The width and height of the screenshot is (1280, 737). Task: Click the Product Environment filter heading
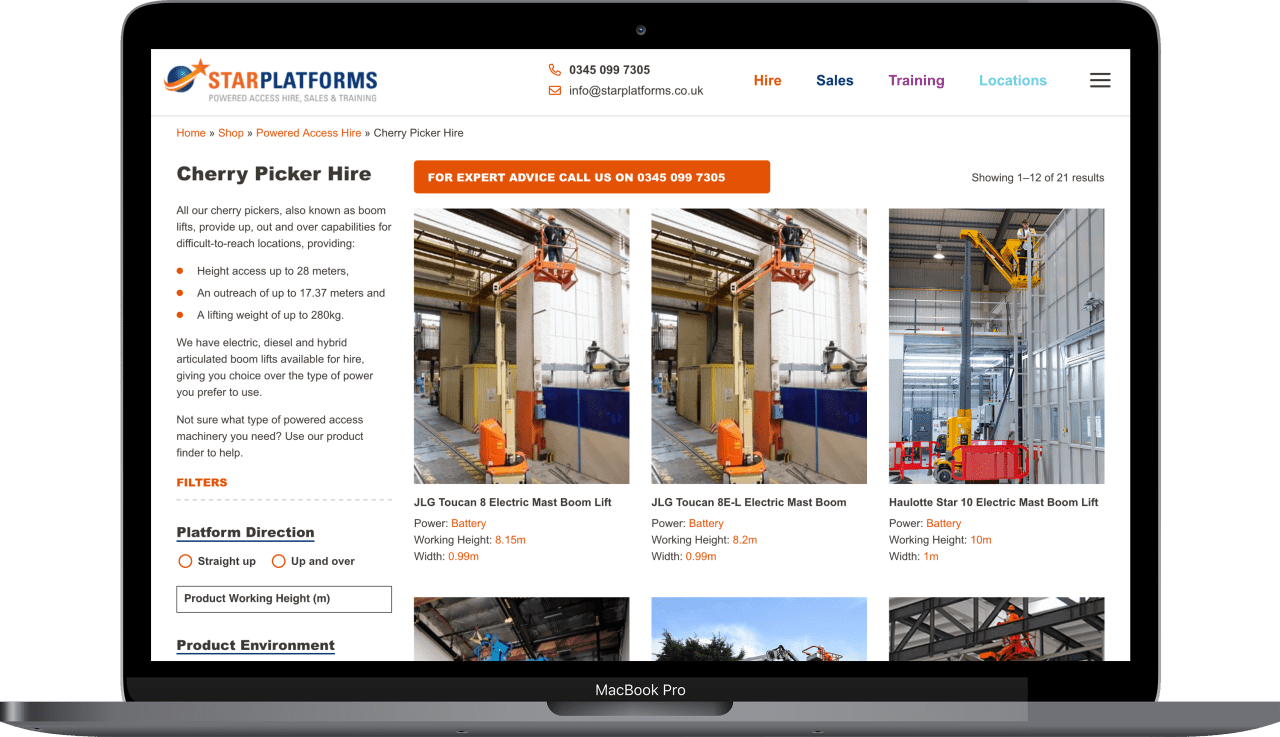[x=256, y=646]
